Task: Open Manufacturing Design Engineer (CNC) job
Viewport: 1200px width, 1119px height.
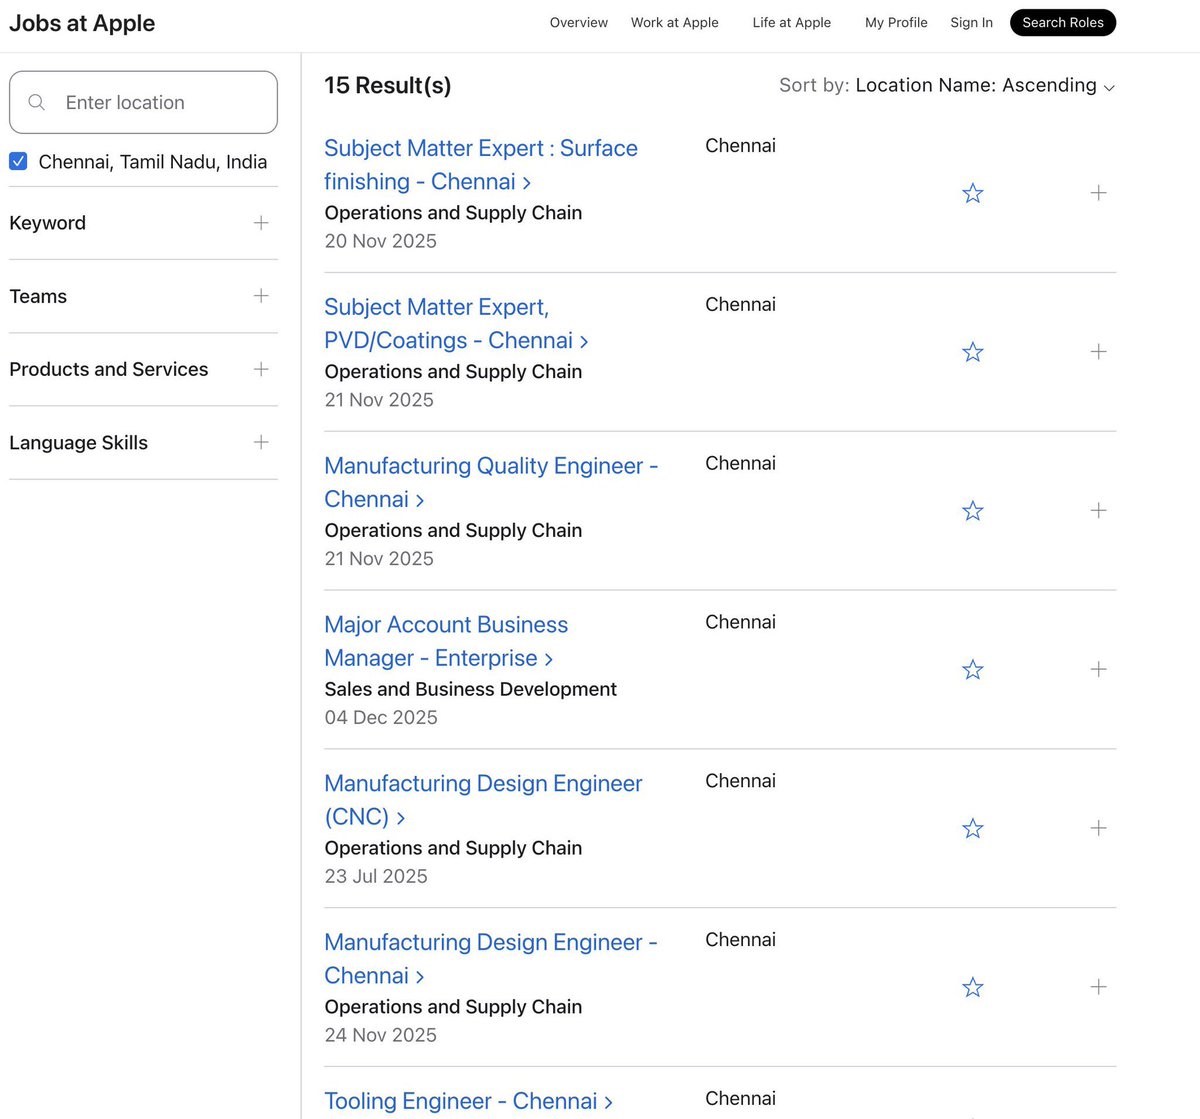Action: click(483, 800)
